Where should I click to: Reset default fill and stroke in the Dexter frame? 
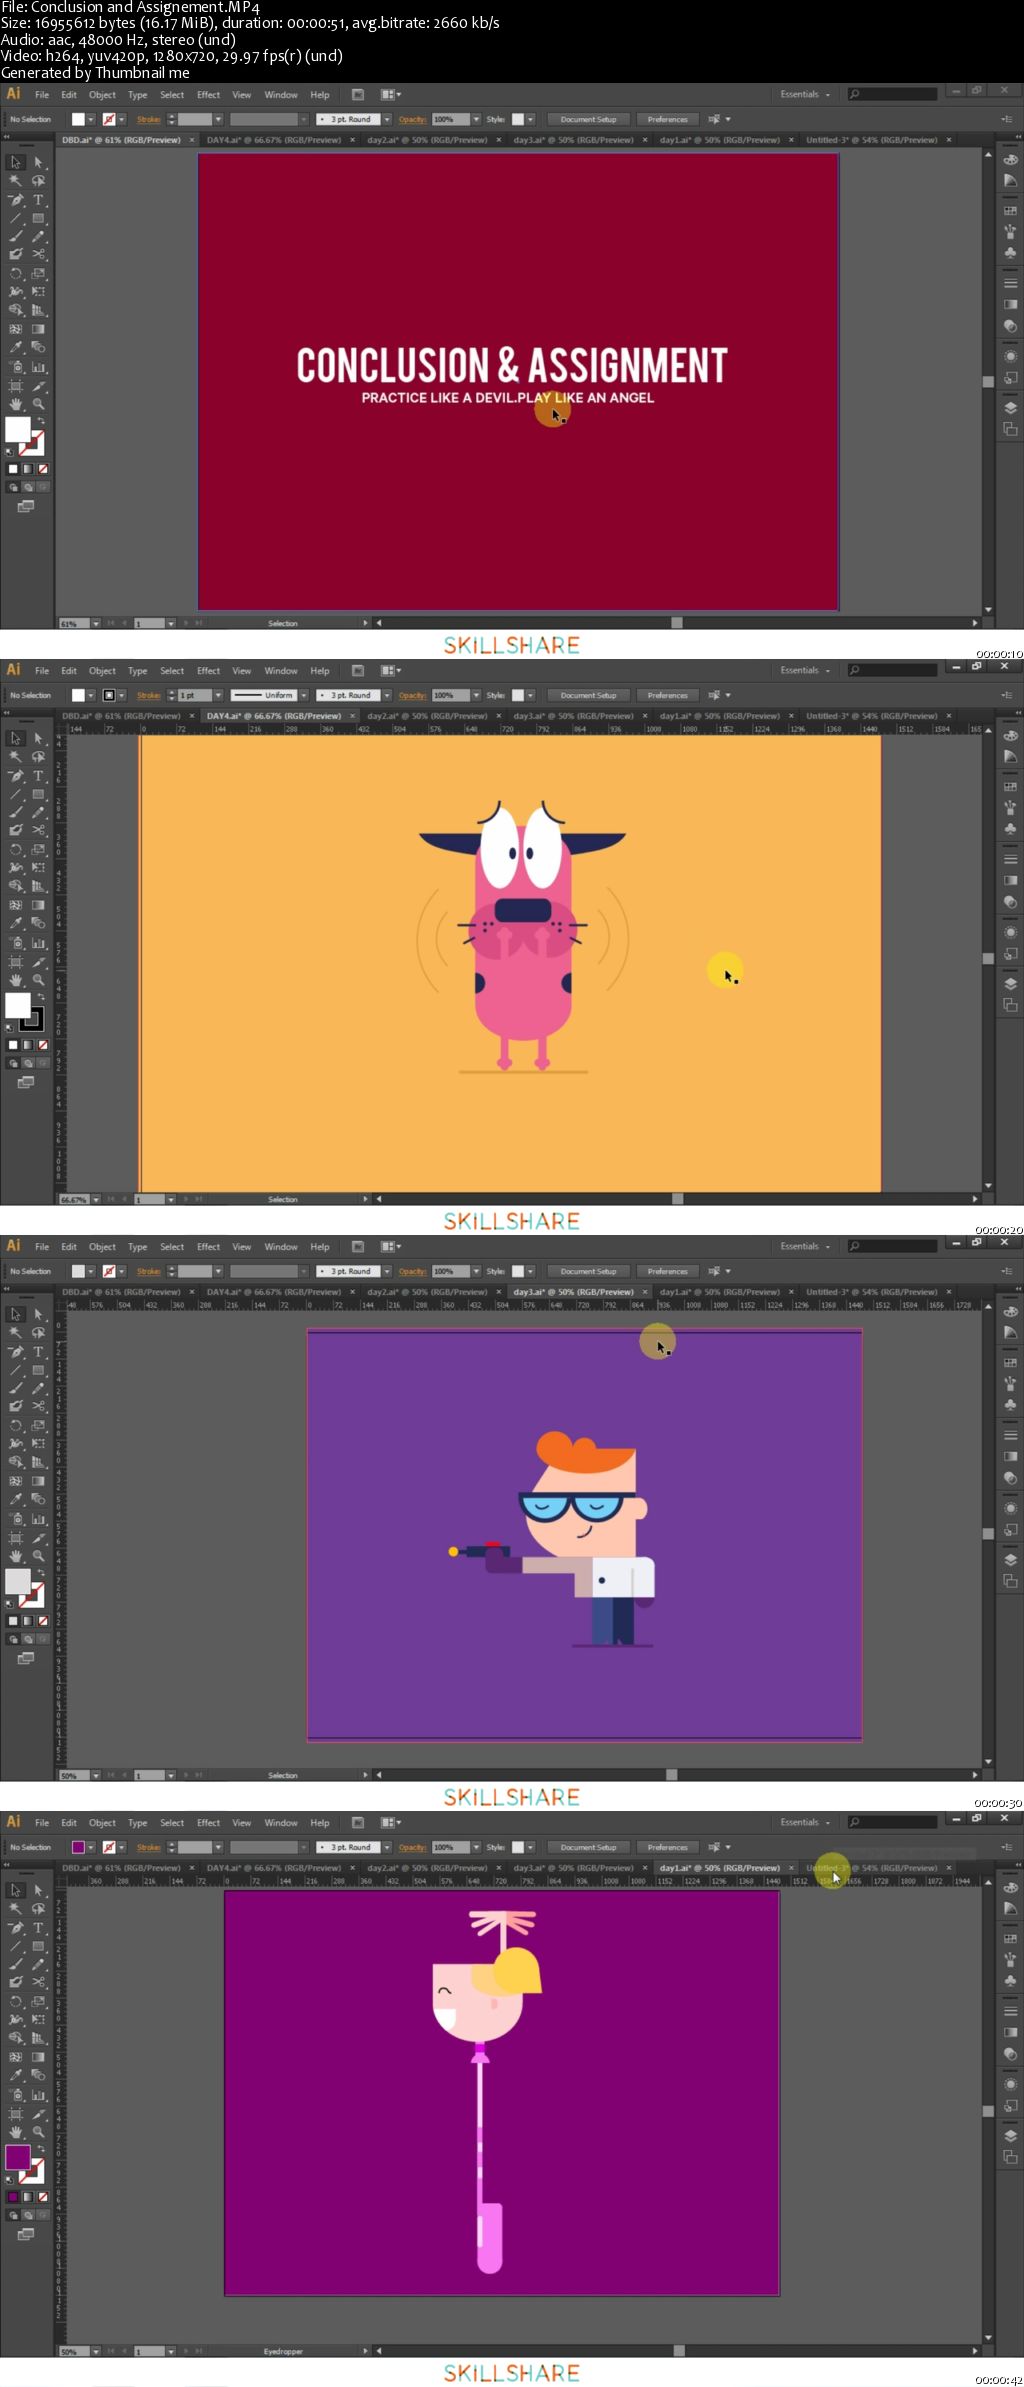[10, 1603]
